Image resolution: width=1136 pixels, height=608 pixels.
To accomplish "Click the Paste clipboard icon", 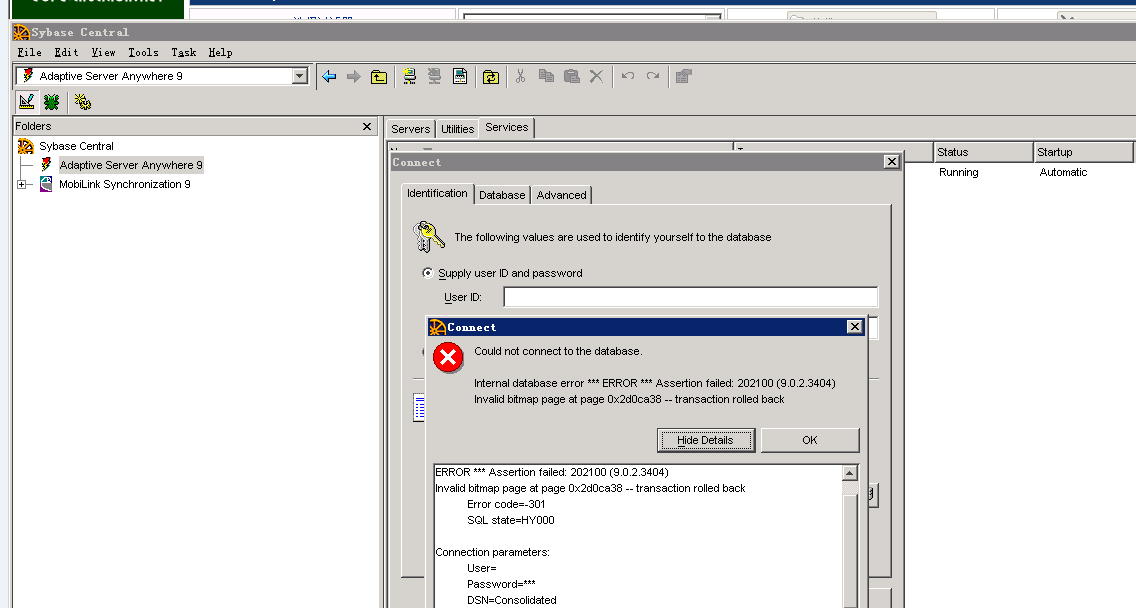I will (572, 76).
